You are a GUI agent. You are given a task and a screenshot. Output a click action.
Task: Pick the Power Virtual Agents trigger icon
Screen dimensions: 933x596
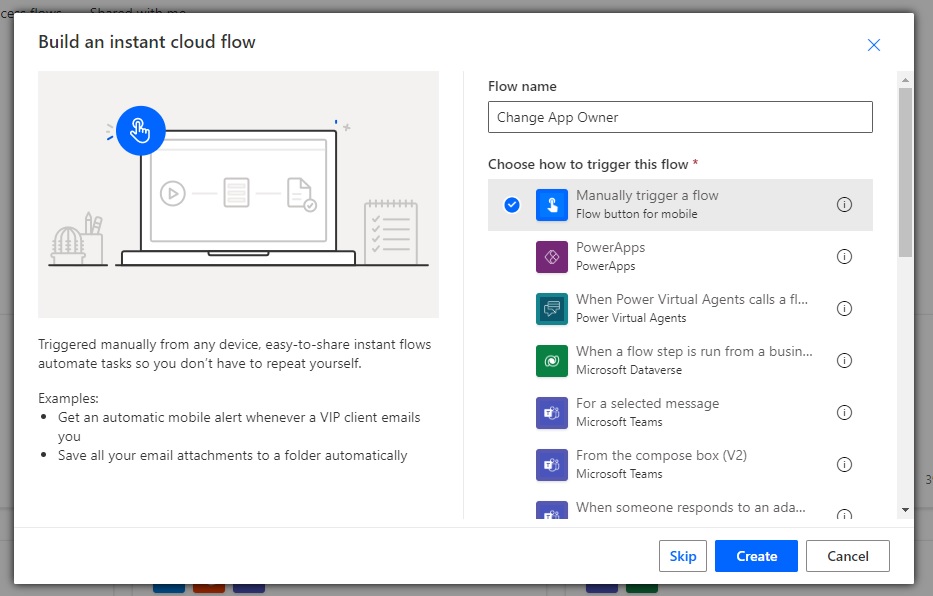pos(552,309)
